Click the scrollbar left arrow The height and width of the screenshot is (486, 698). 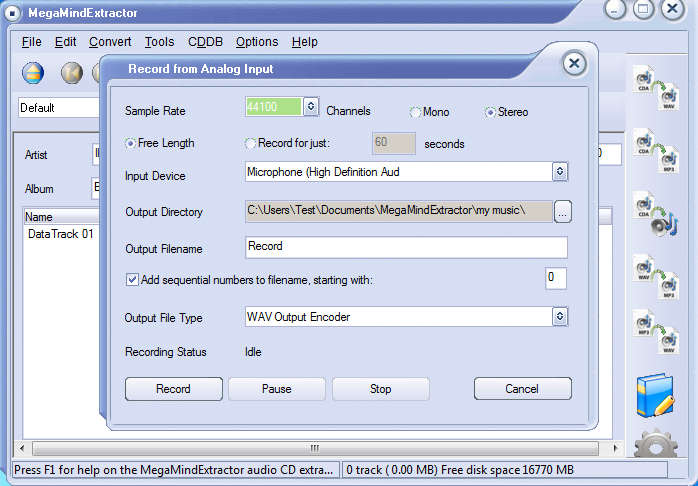tap(22, 448)
